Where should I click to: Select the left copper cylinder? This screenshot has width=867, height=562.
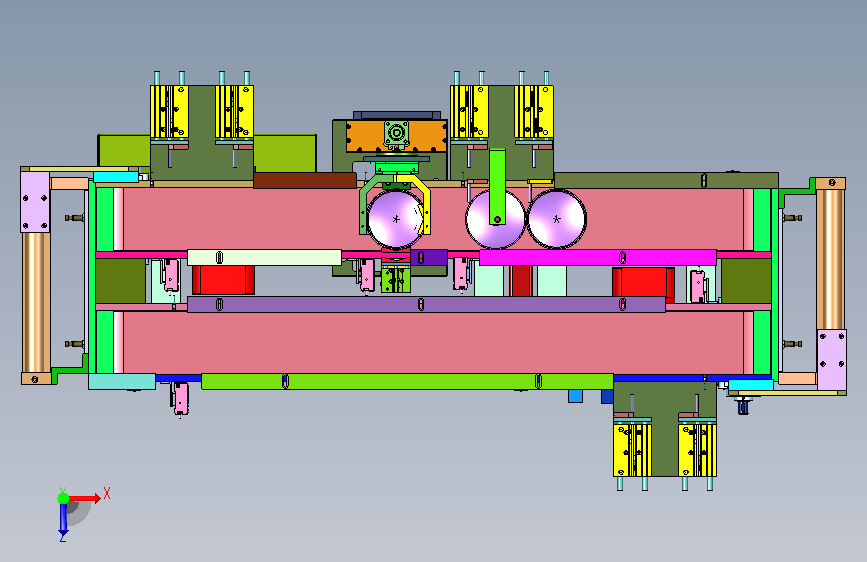point(36,303)
